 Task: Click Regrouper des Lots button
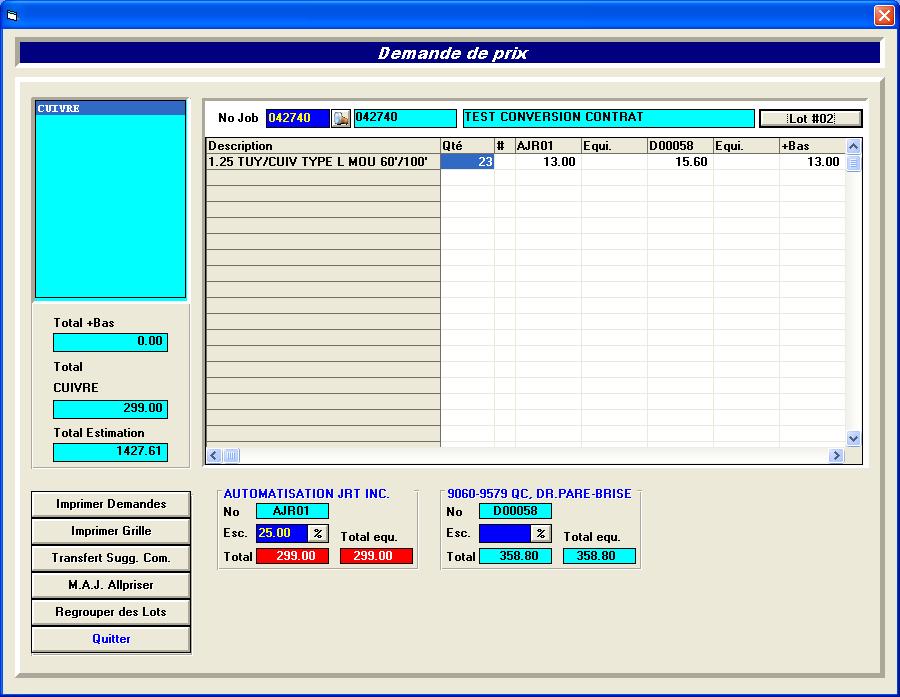[111, 611]
